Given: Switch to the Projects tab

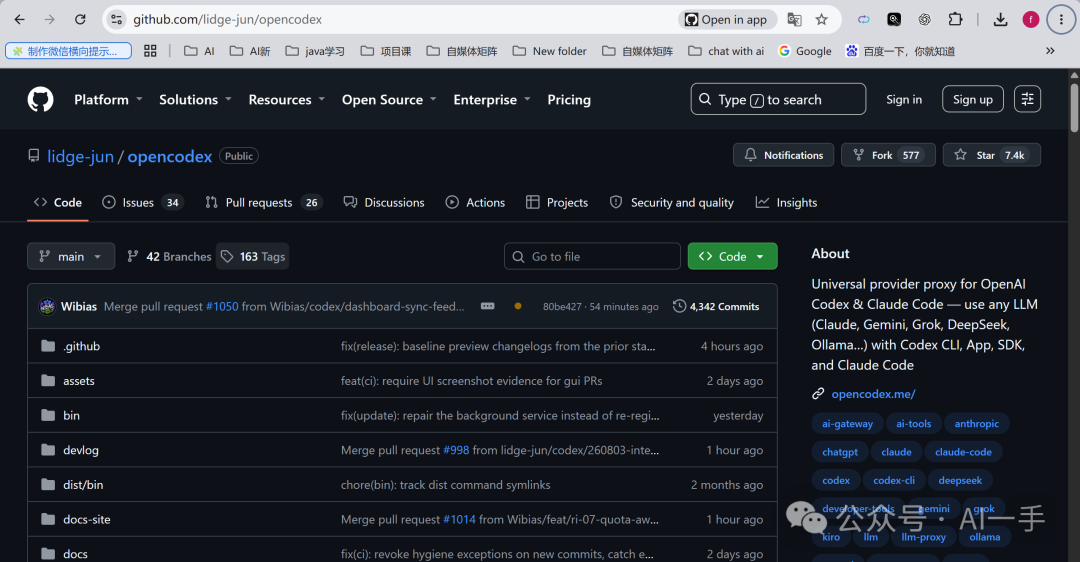Looking at the screenshot, I should coord(557,202).
